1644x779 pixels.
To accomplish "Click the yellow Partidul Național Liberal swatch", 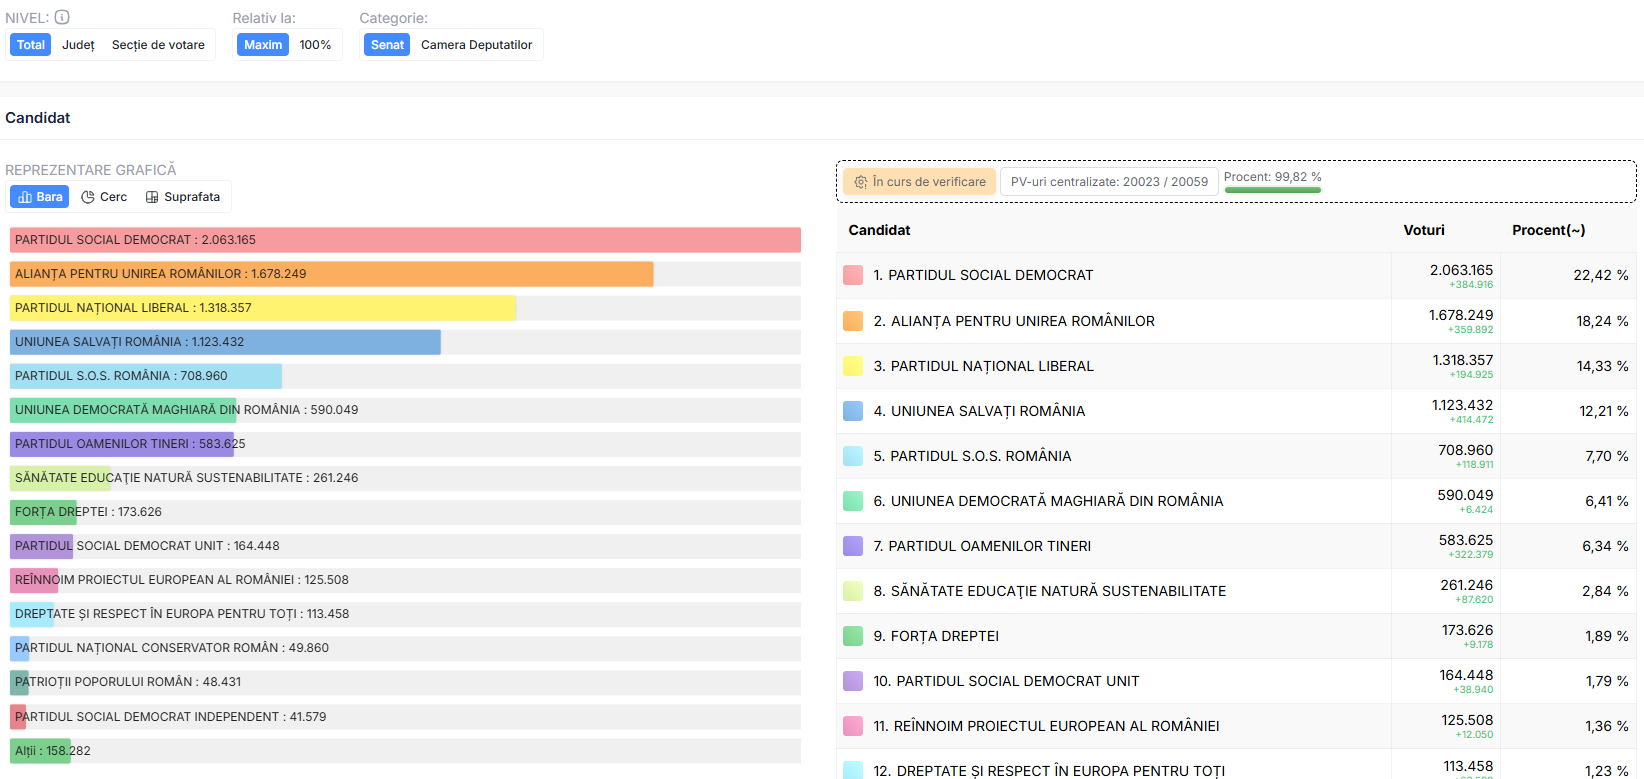I will click(x=853, y=366).
